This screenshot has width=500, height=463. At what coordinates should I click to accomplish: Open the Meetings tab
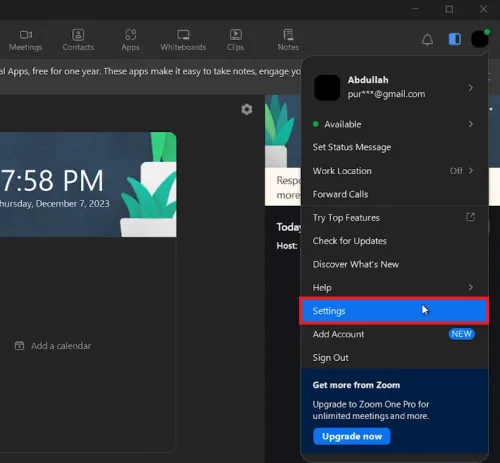coord(26,40)
